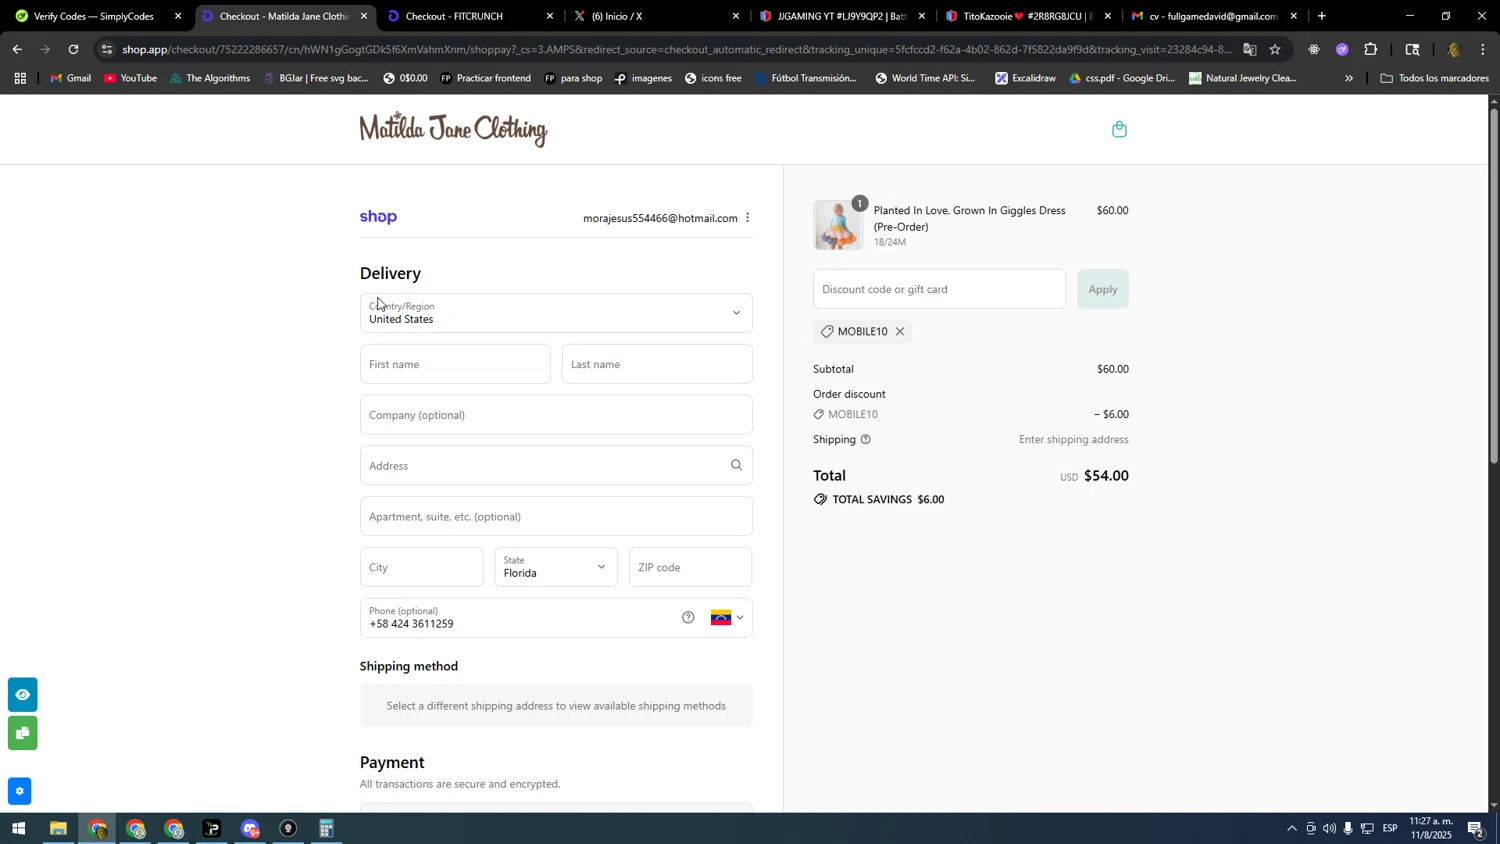Open the phone country flag selector

[x=727, y=618]
